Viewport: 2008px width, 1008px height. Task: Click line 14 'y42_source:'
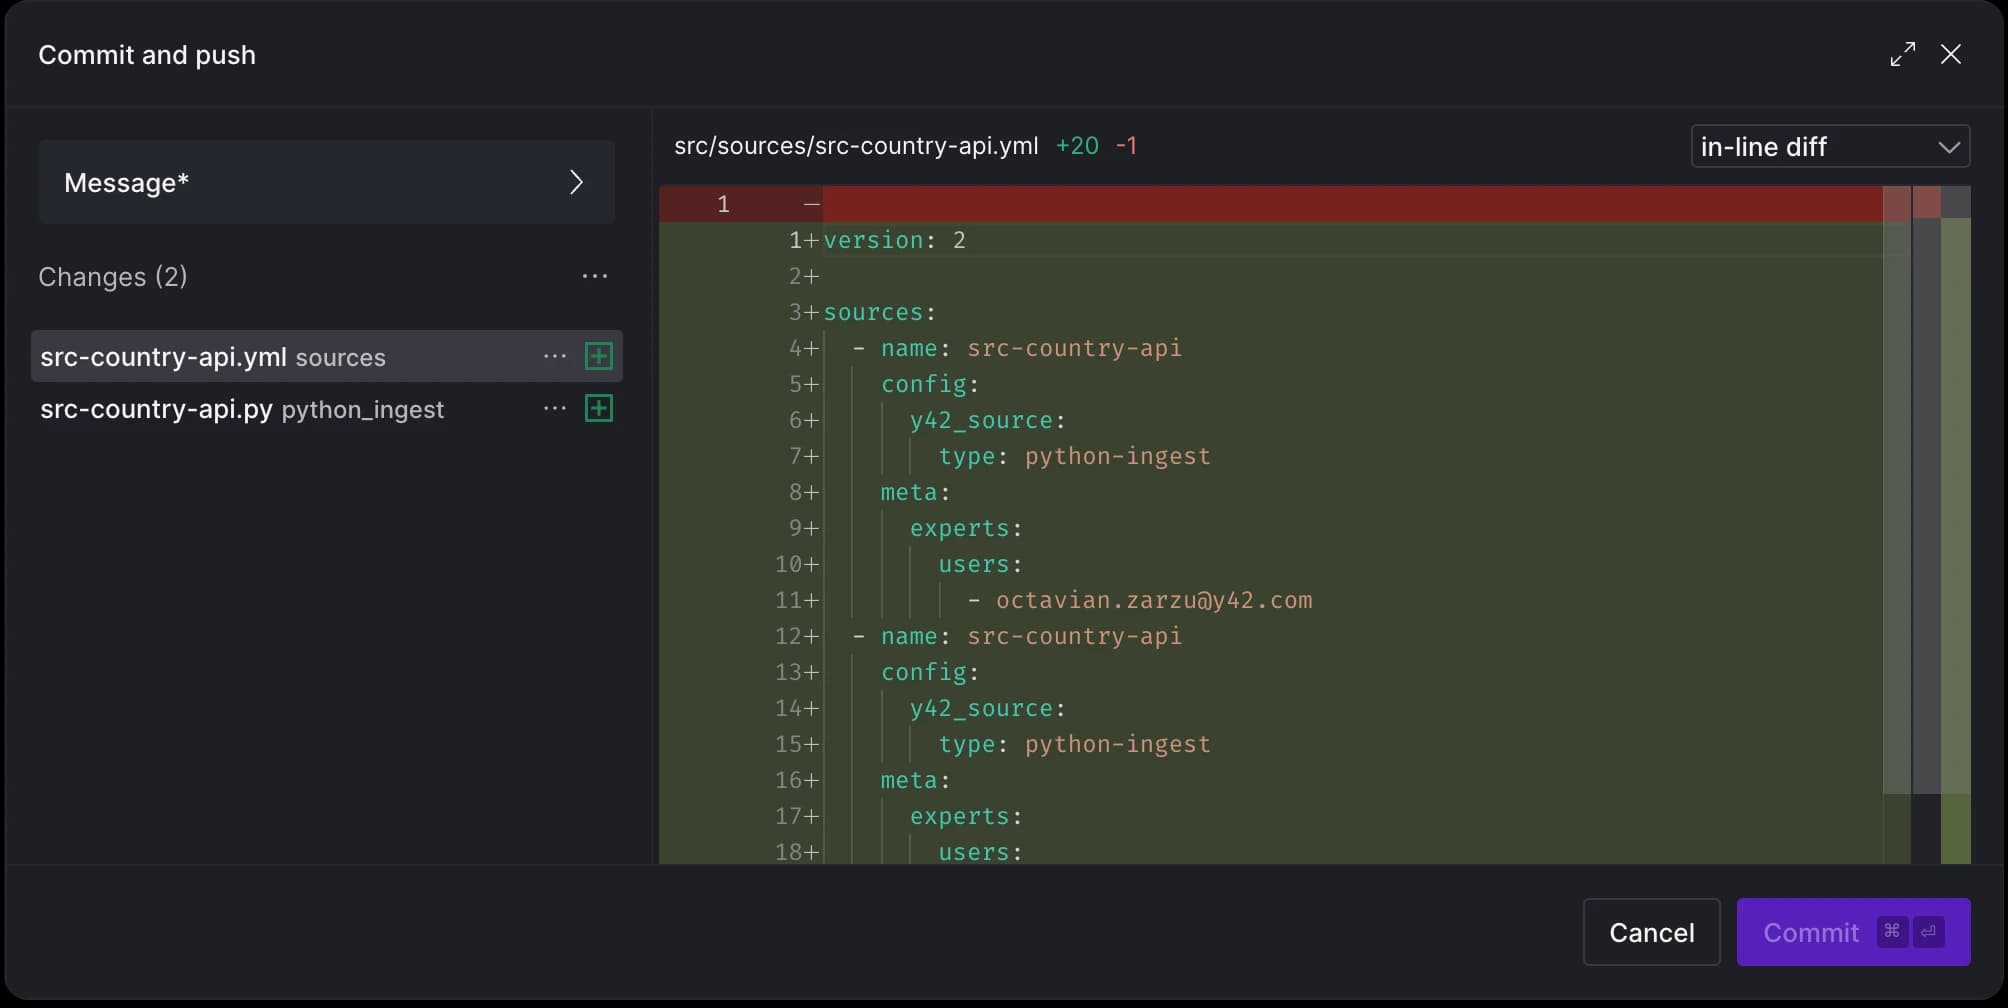(987, 708)
